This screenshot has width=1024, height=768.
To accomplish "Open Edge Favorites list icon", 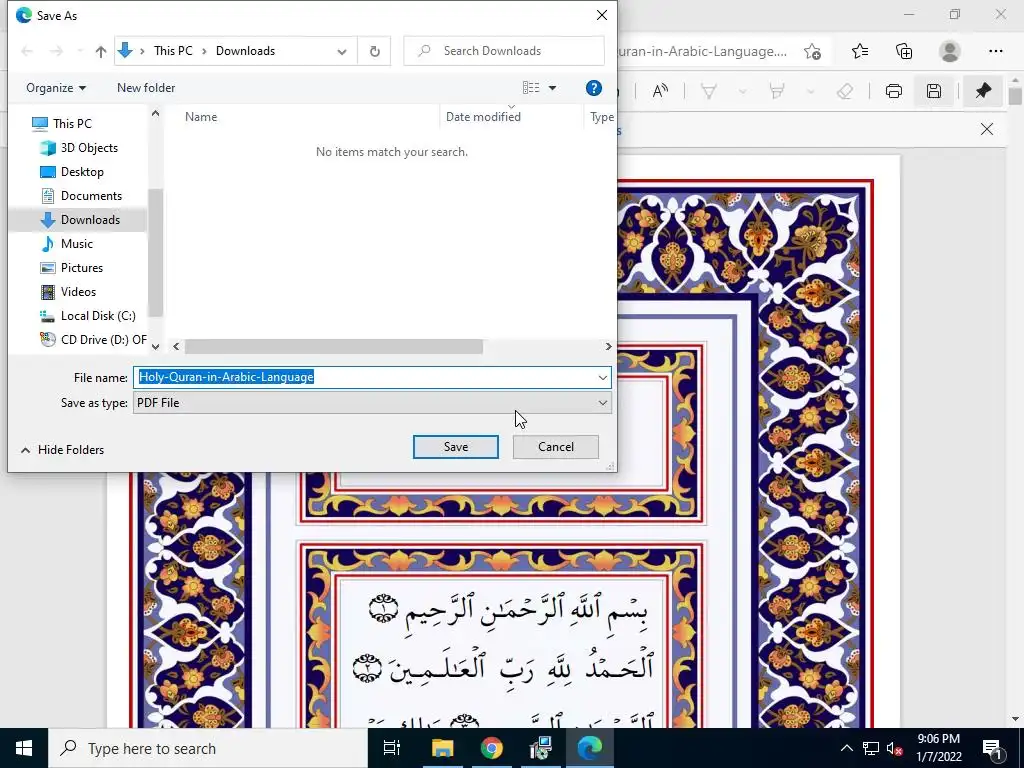I will click(860, 51).
